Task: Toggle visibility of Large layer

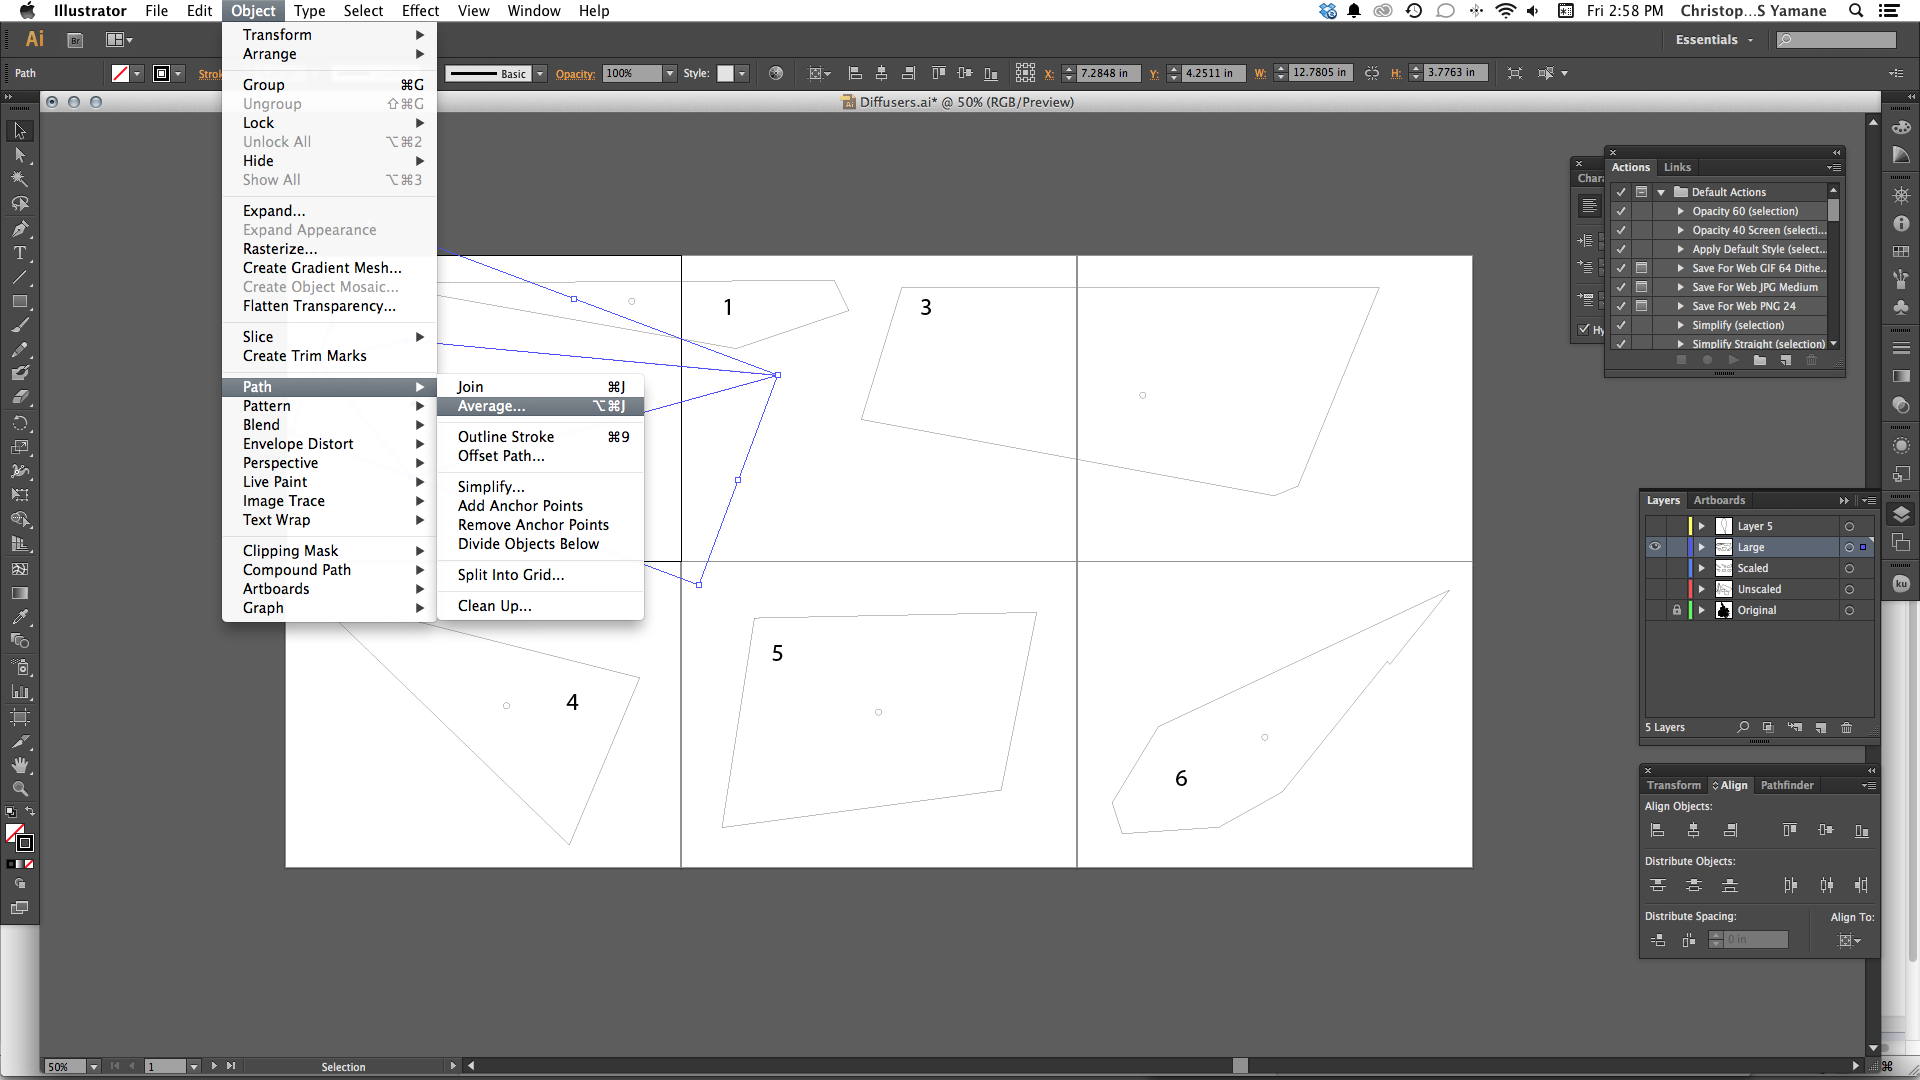Action: point(1654,546)
